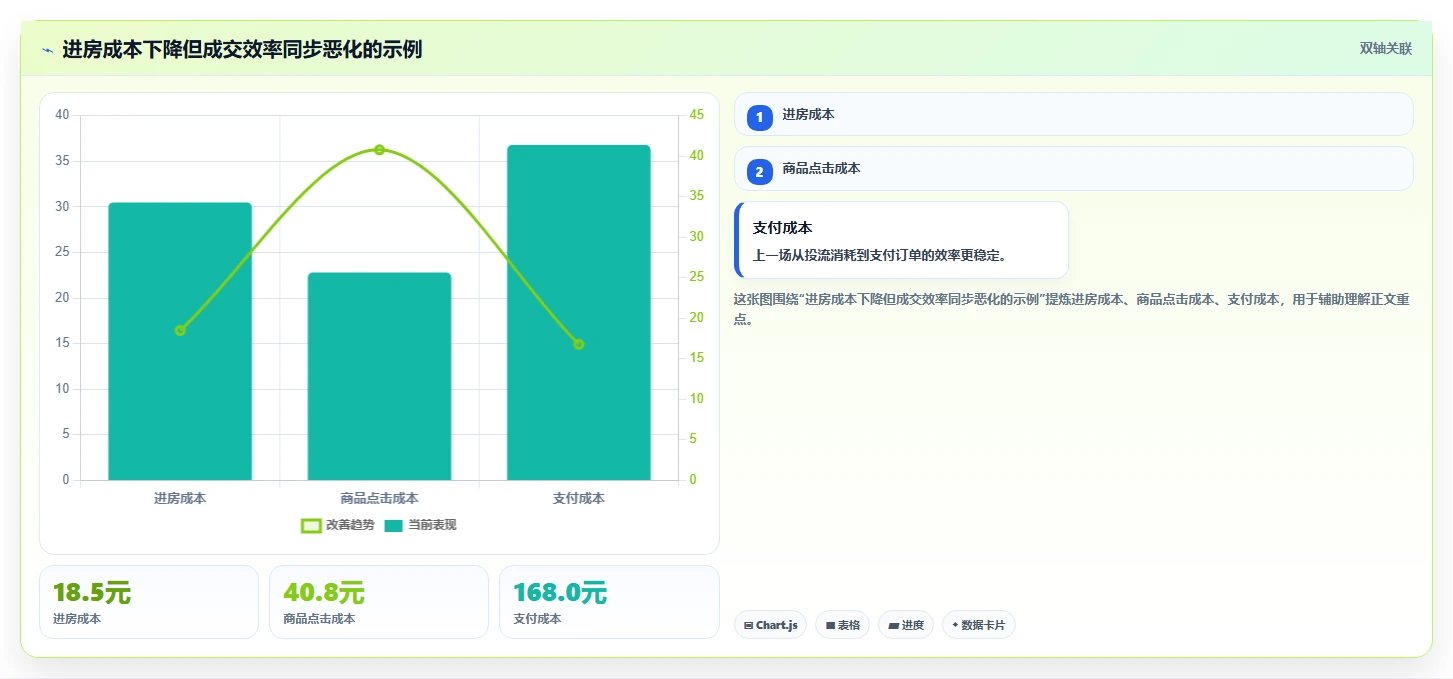Click the 双轴关联 label in header

pos(1385,48)
